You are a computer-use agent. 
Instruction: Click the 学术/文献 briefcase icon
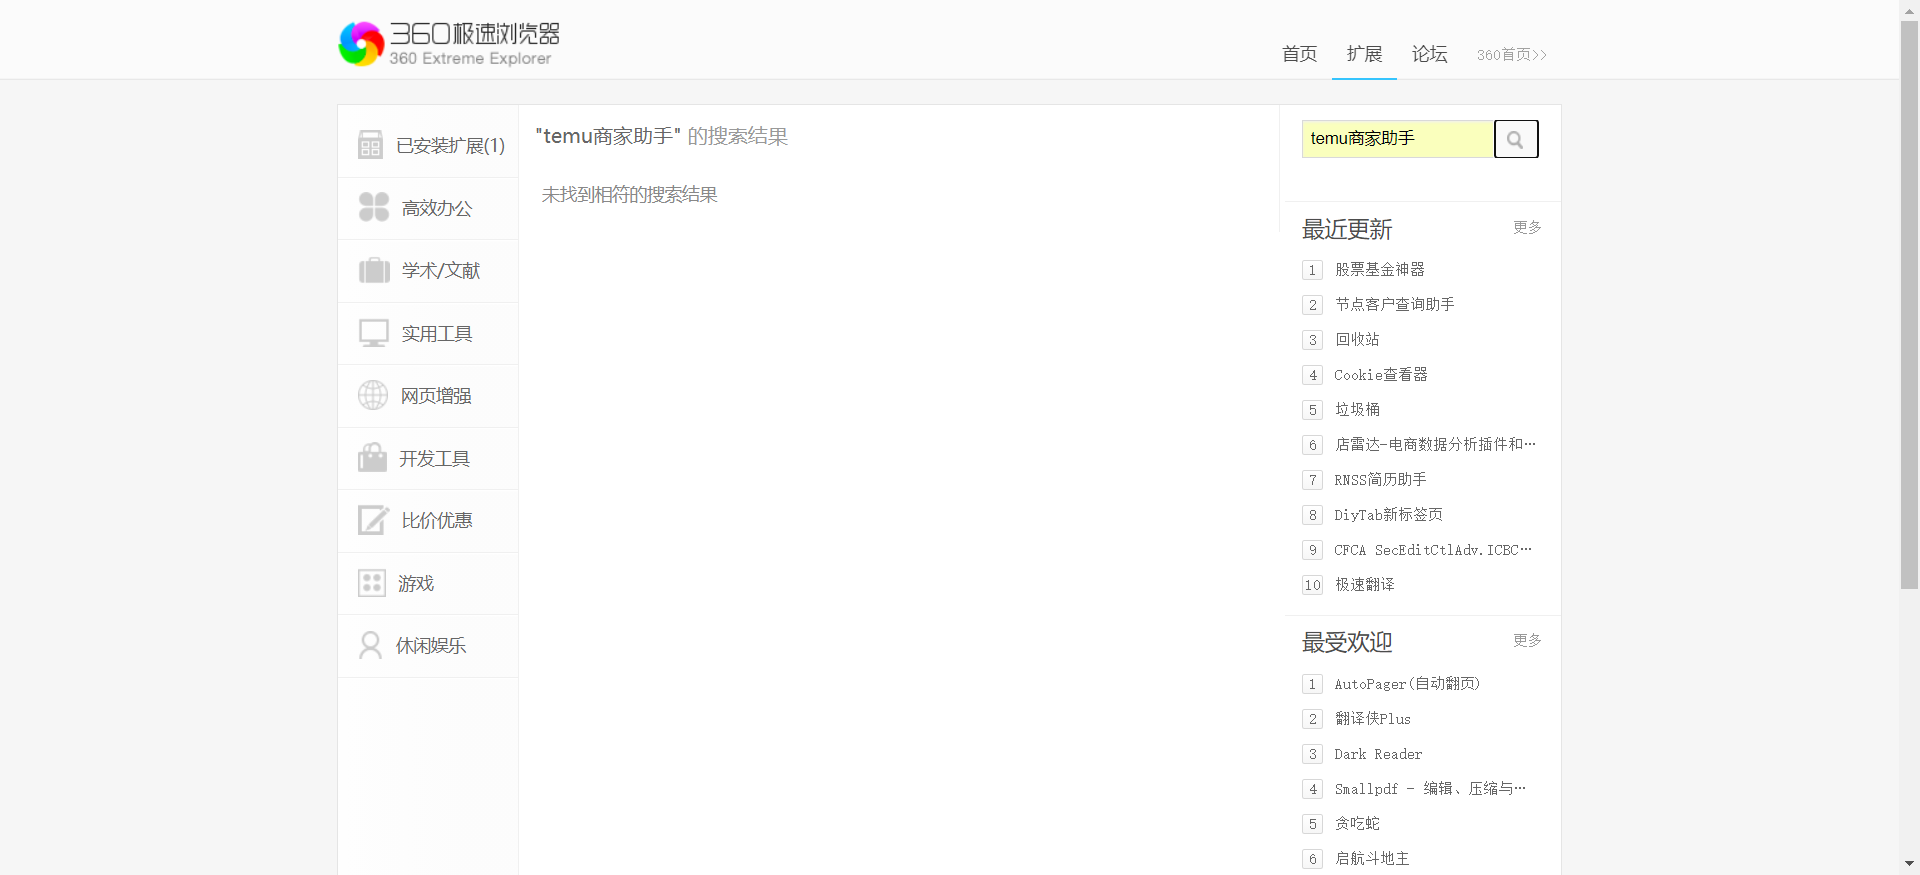tap(374, 270)
